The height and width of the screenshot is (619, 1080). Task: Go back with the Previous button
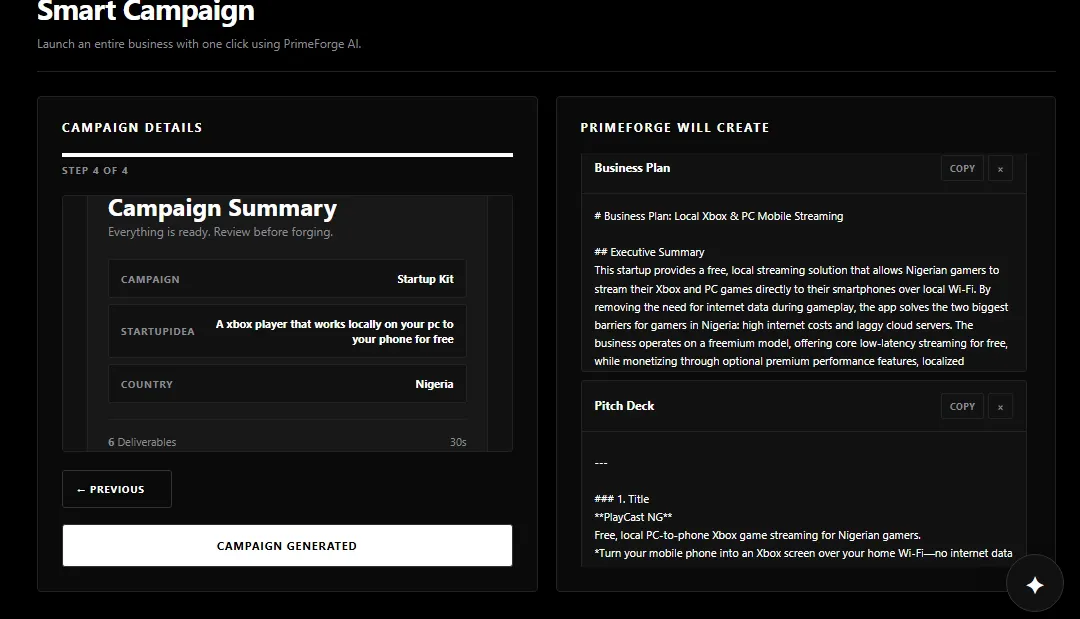117,489
